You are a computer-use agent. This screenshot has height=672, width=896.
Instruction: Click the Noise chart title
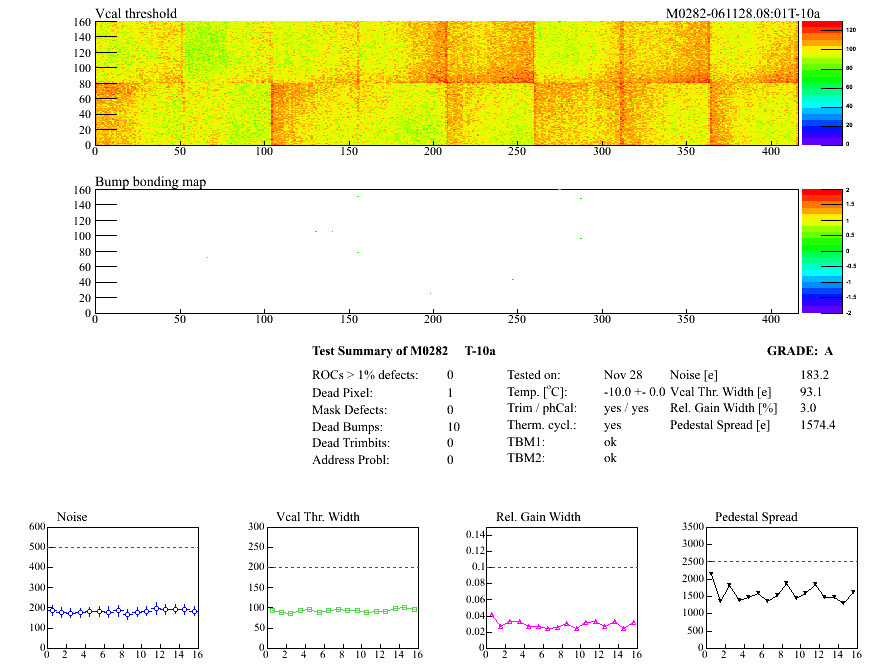pos(73,517)
